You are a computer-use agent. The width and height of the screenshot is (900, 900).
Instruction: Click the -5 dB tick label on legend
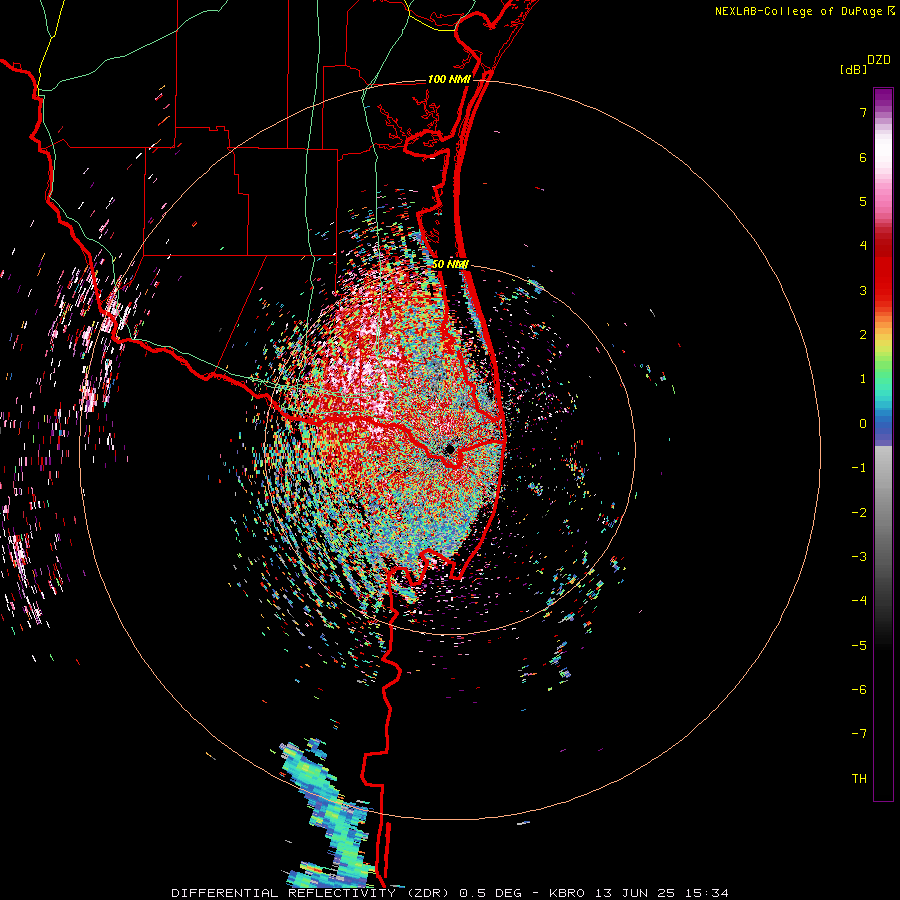pyautogui.click(x=859, y=645)
